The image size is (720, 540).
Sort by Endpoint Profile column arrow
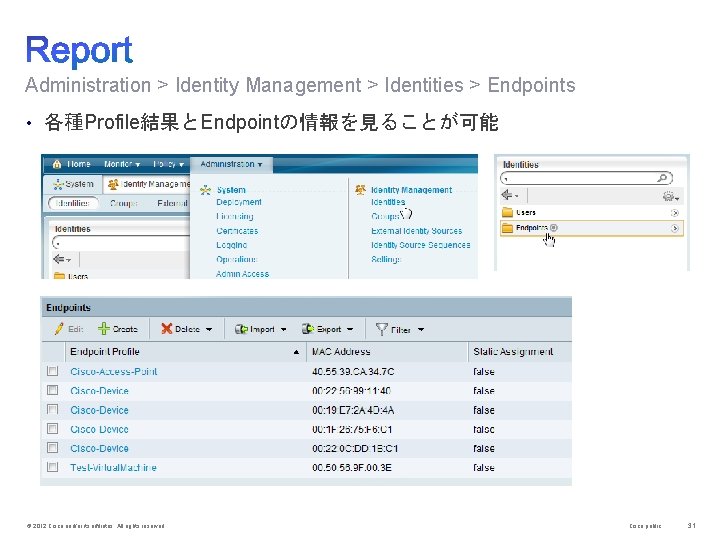296,352
